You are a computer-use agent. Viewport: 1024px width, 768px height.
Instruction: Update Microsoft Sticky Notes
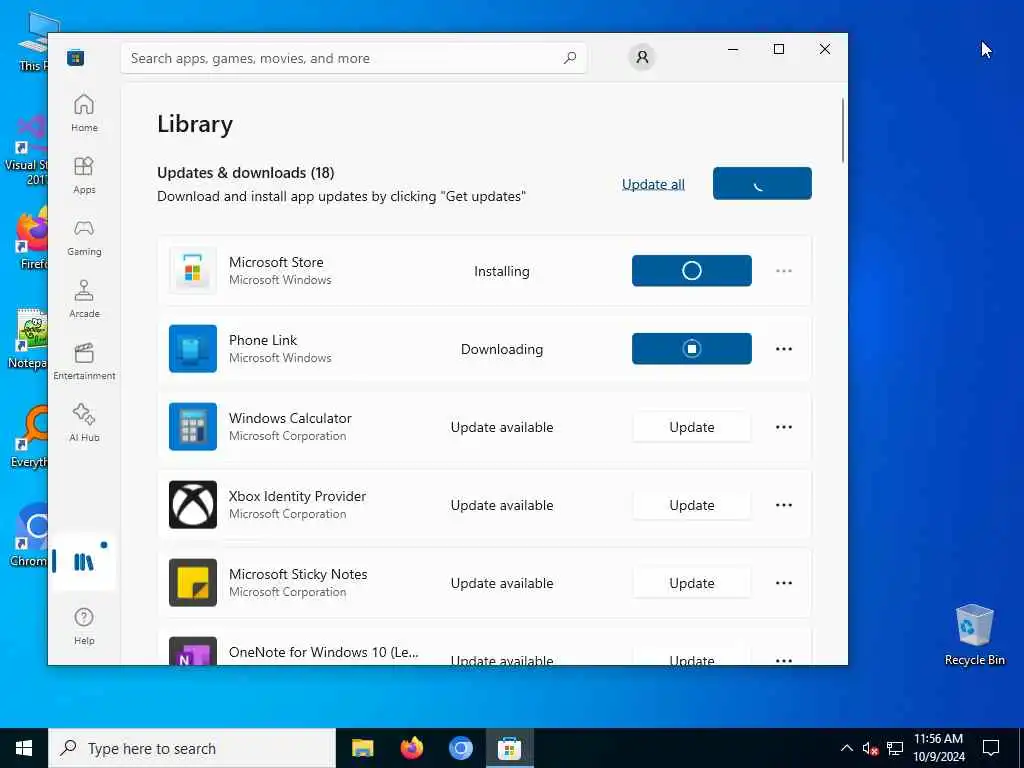[x=692, y=583]
